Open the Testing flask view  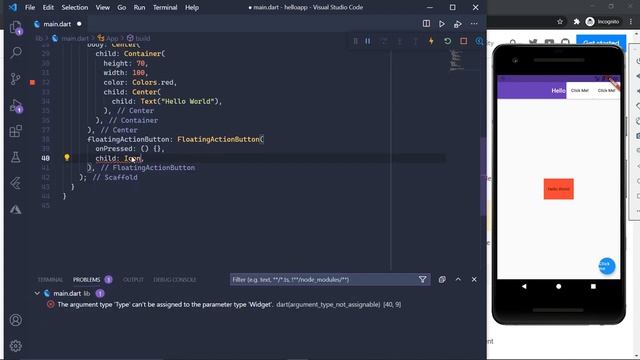pyautogui.click(x=16, y=157)
